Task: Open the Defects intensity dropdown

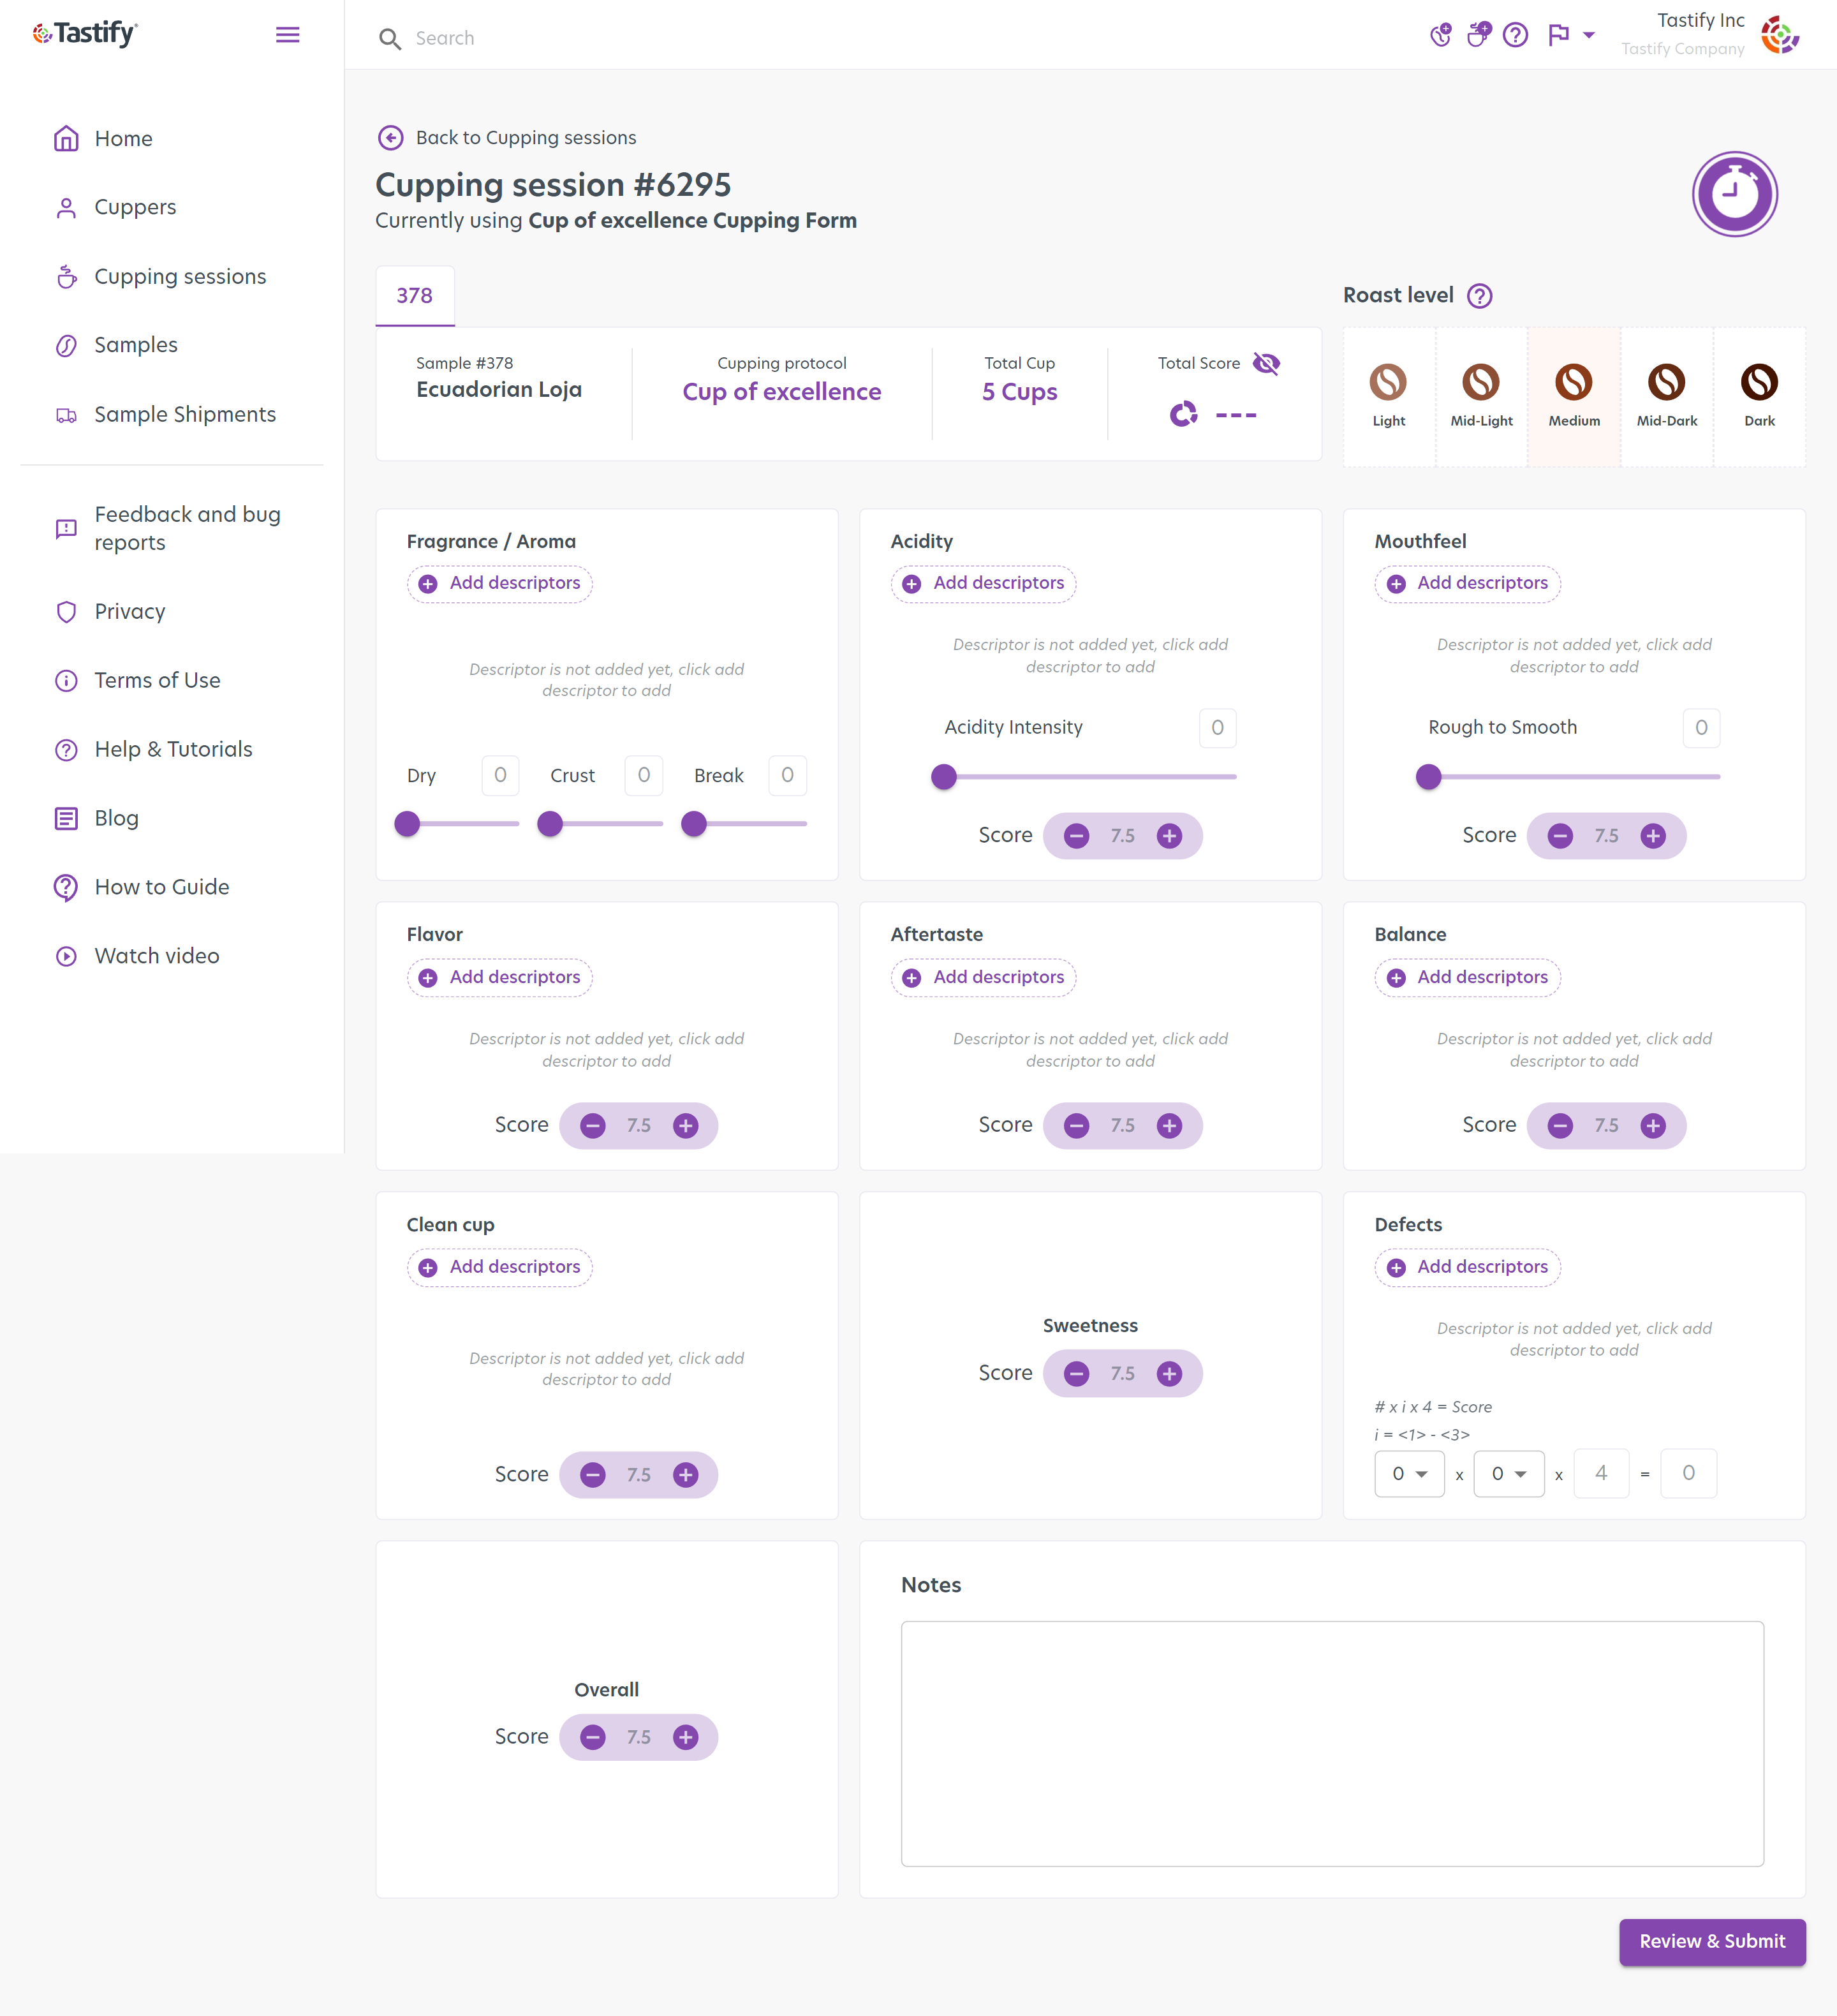Action: [1509, 1474]
